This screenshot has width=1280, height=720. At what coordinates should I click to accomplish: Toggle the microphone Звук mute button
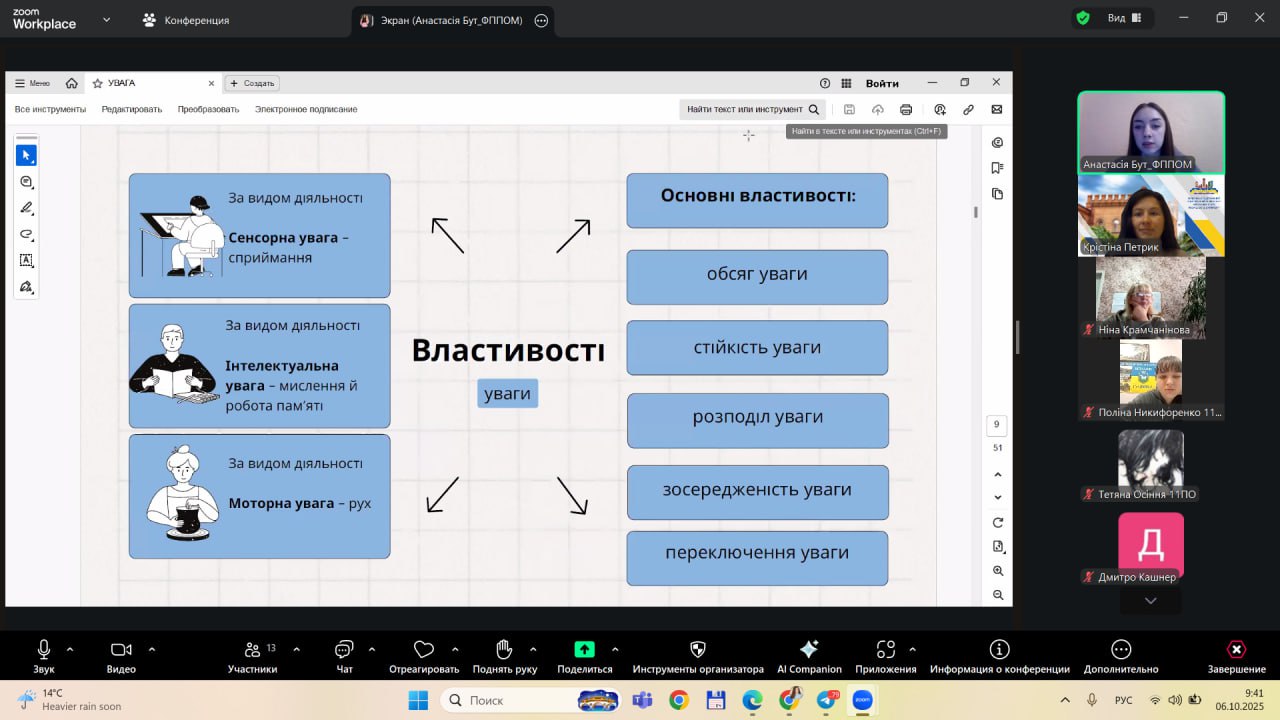tap(44, 650)
